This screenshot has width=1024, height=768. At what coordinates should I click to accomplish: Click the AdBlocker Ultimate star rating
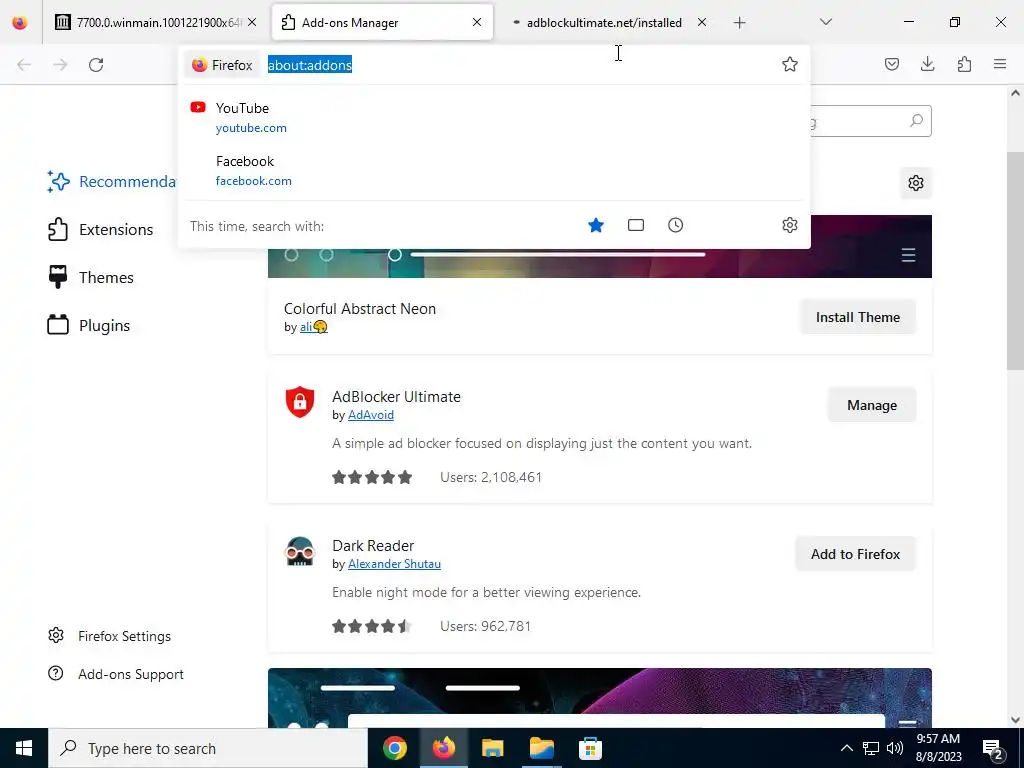pos(372,477)
